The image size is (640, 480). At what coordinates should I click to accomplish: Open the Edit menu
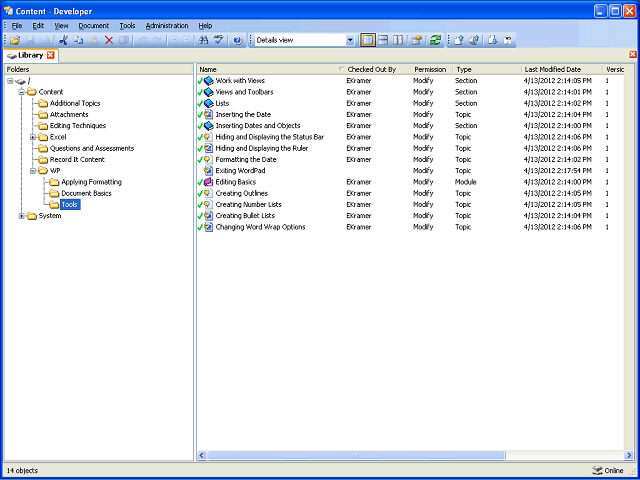(38, 26)
